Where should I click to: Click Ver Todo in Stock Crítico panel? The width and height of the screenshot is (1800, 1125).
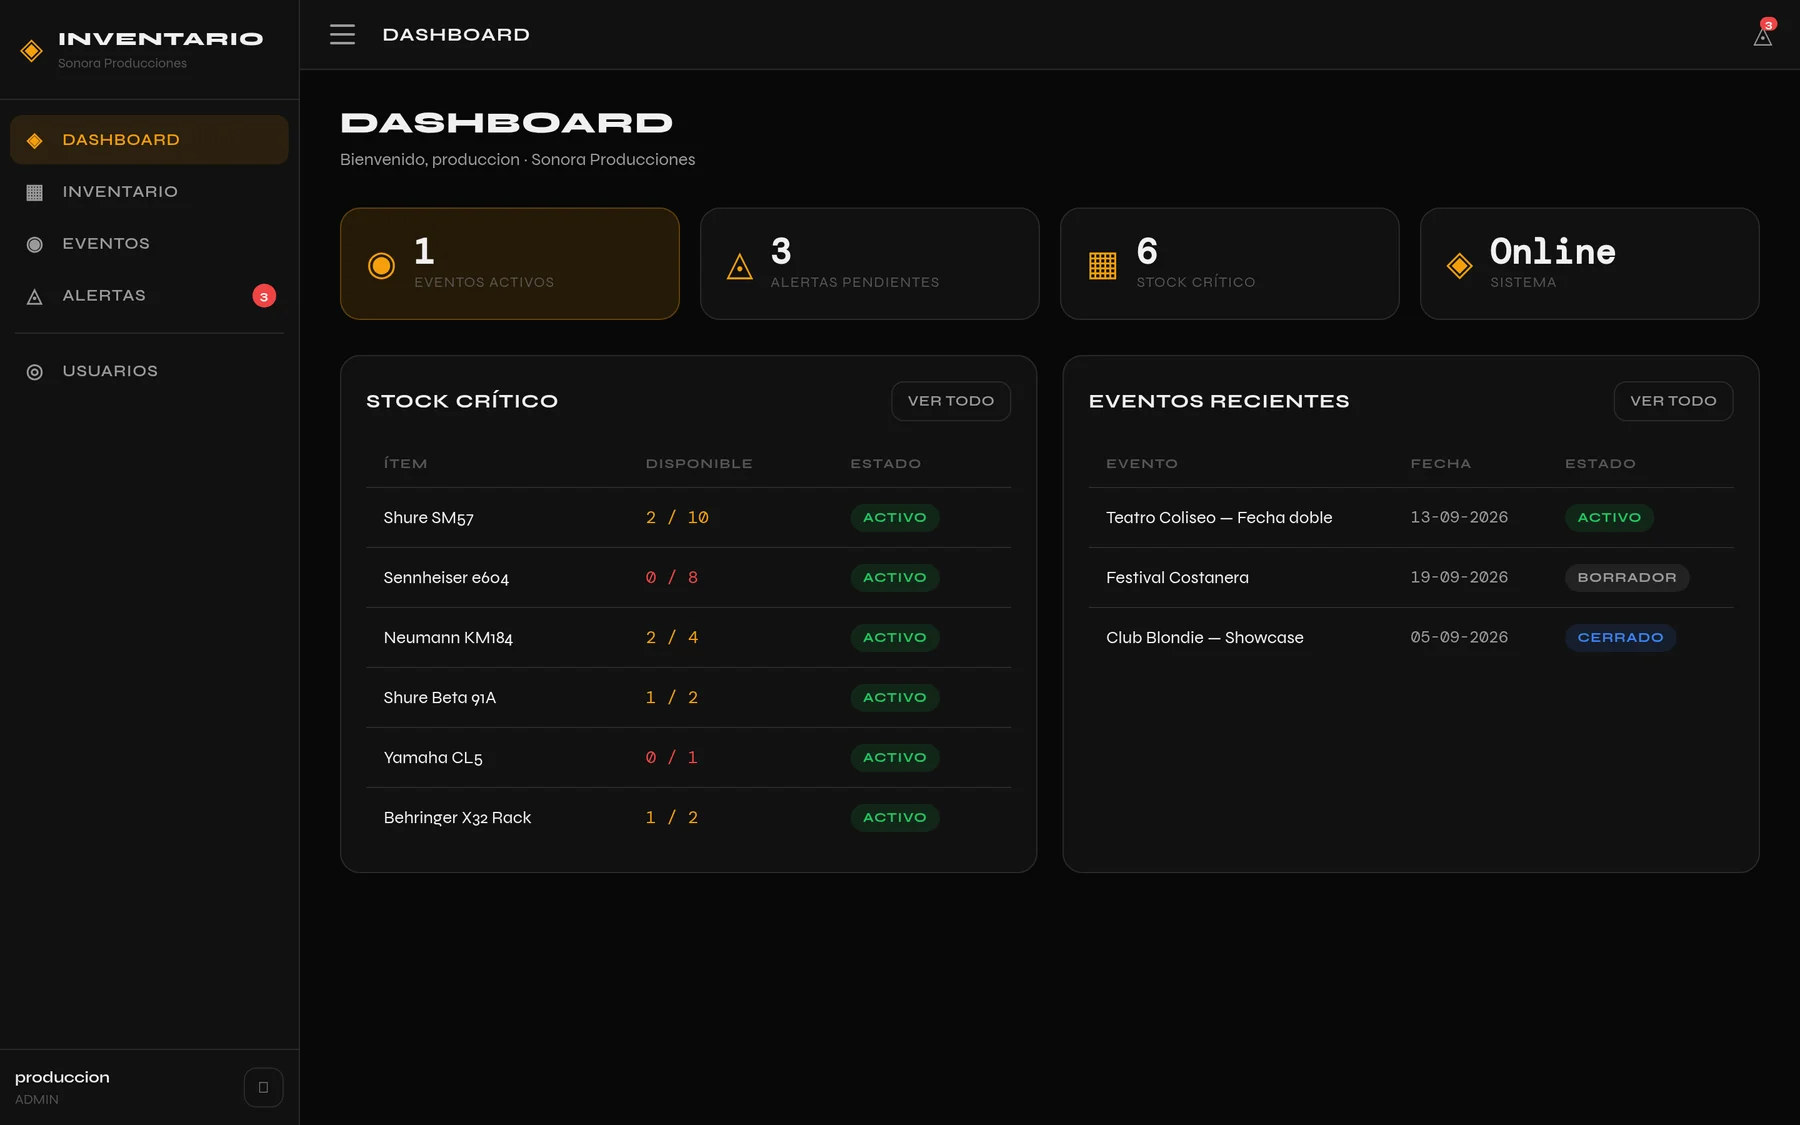coord(951,401)
